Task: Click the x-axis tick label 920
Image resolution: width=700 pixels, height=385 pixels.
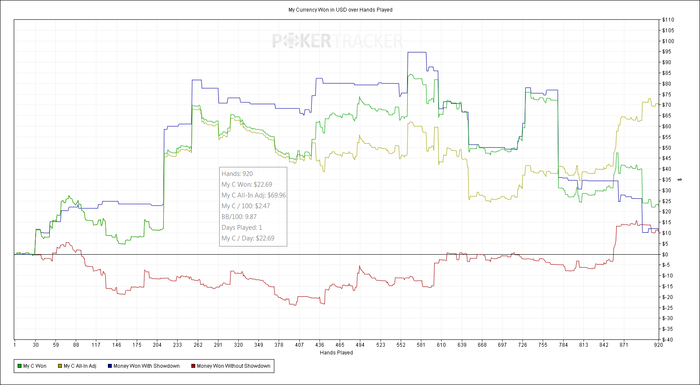Action: pyautogui.click(x=659, y=345)
